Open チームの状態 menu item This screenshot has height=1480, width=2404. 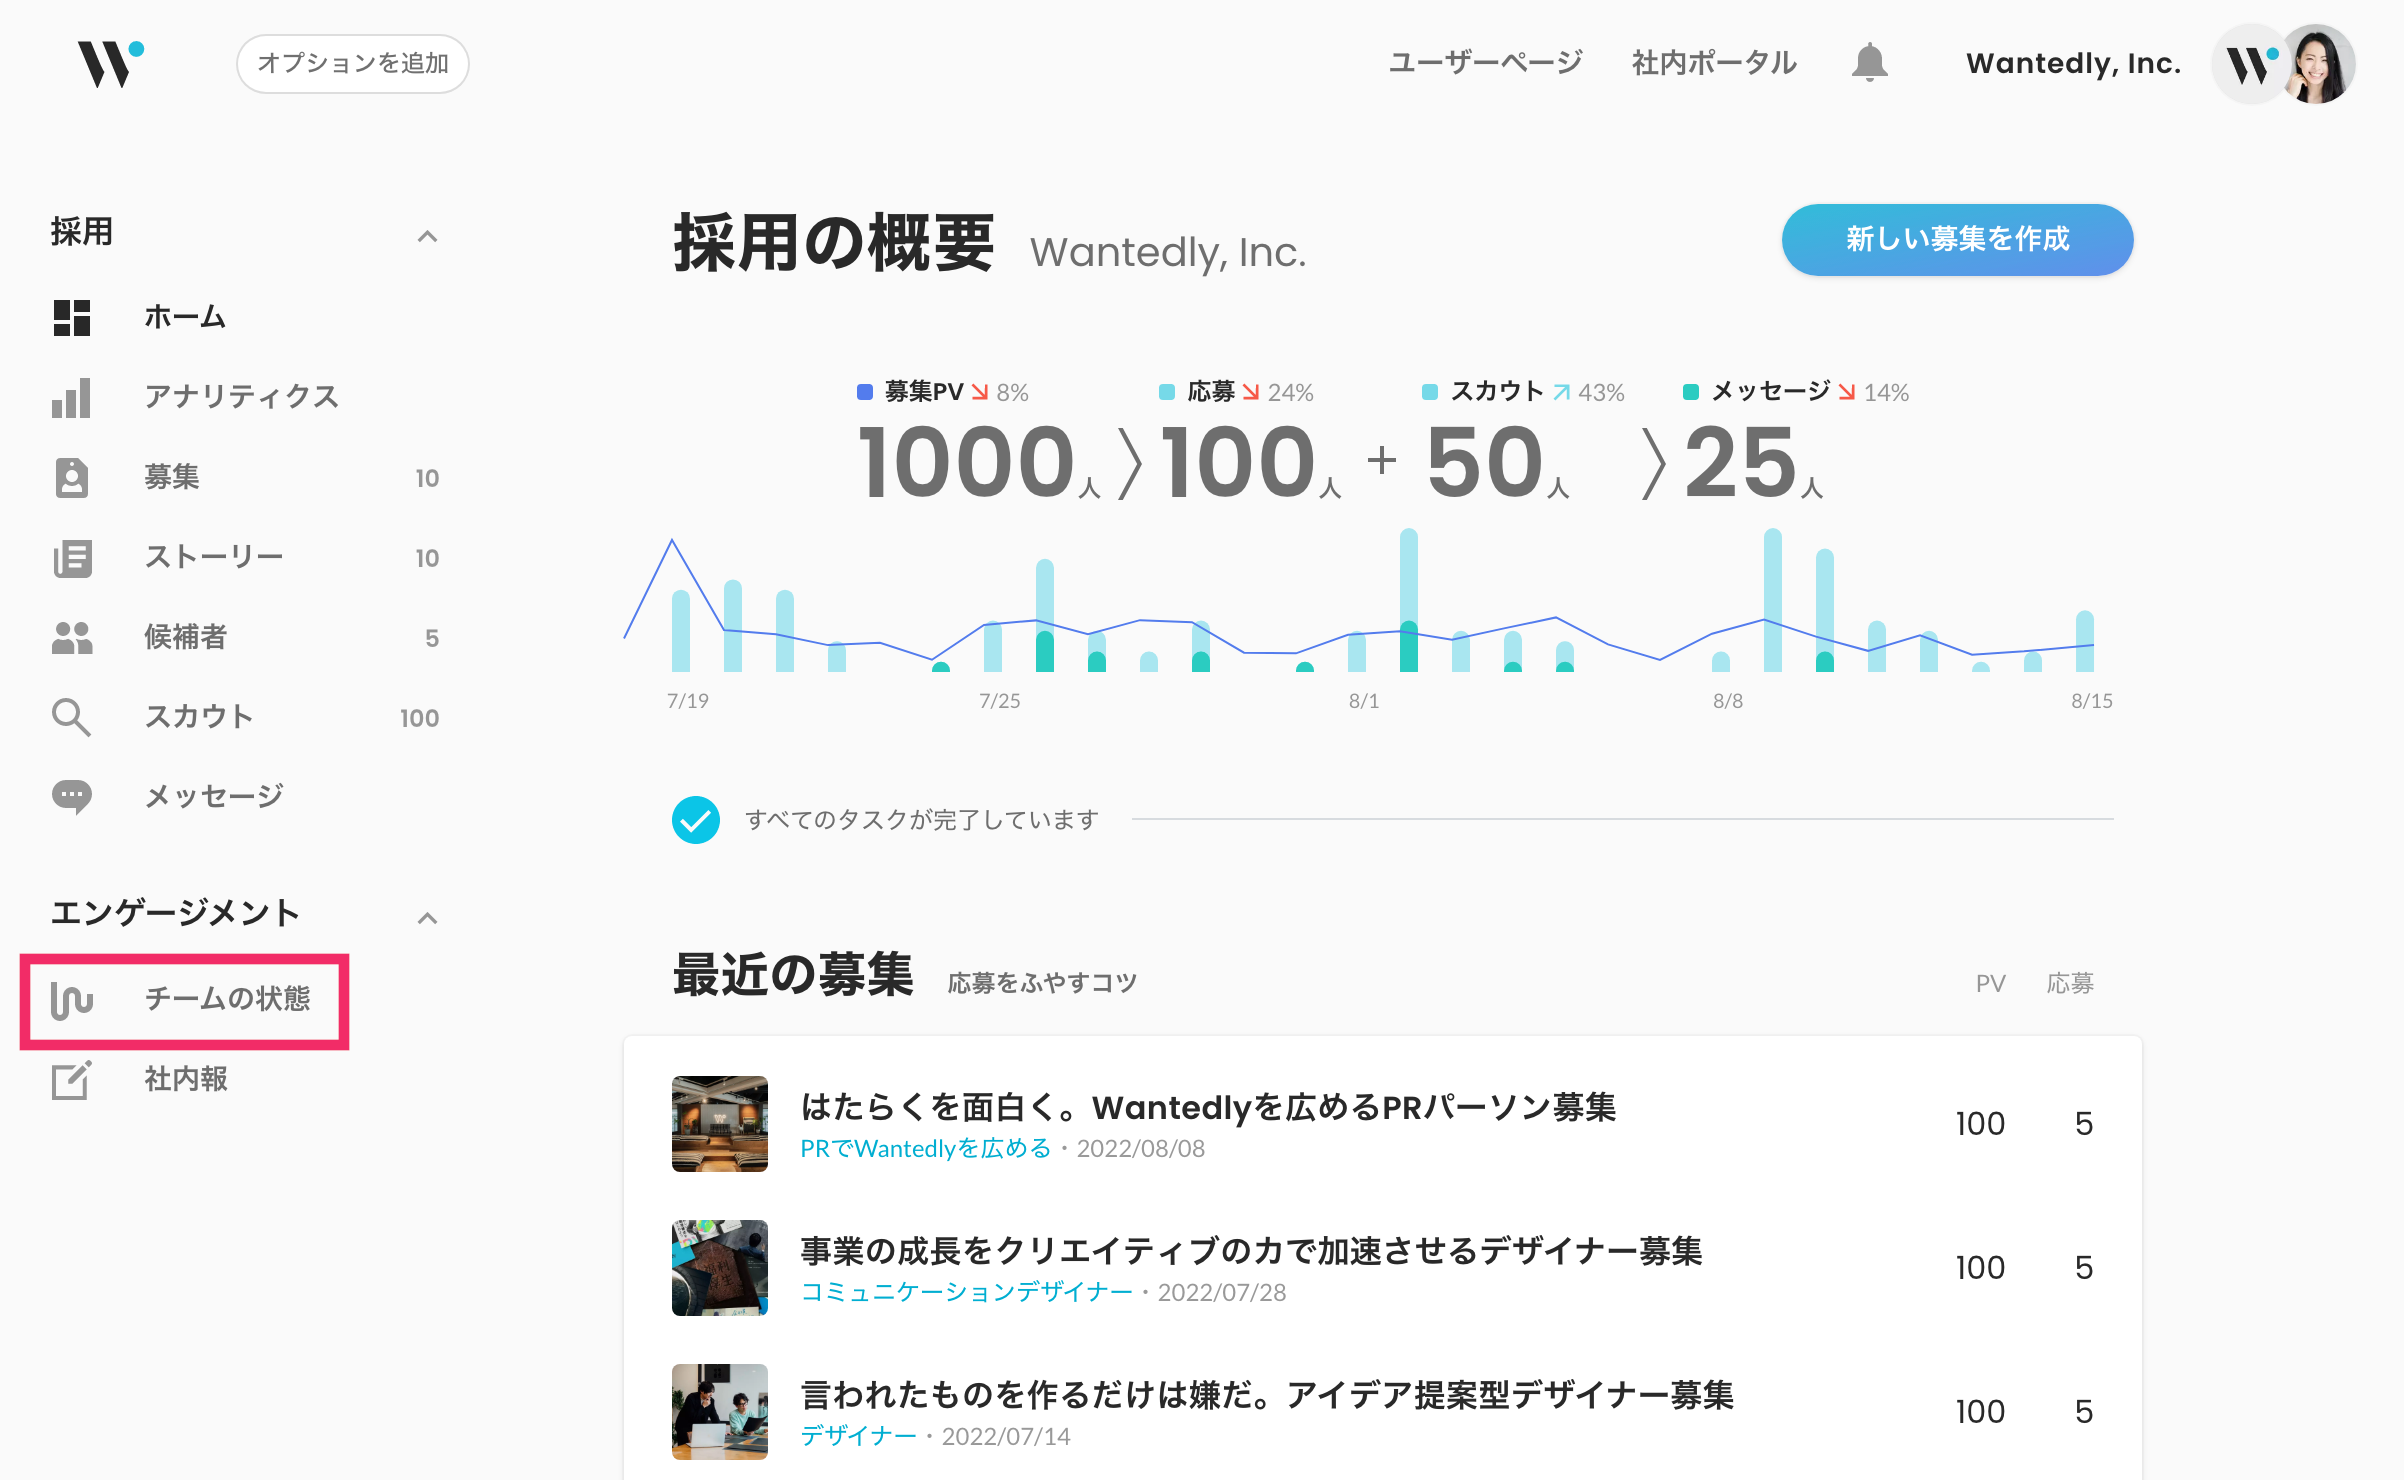227,999
